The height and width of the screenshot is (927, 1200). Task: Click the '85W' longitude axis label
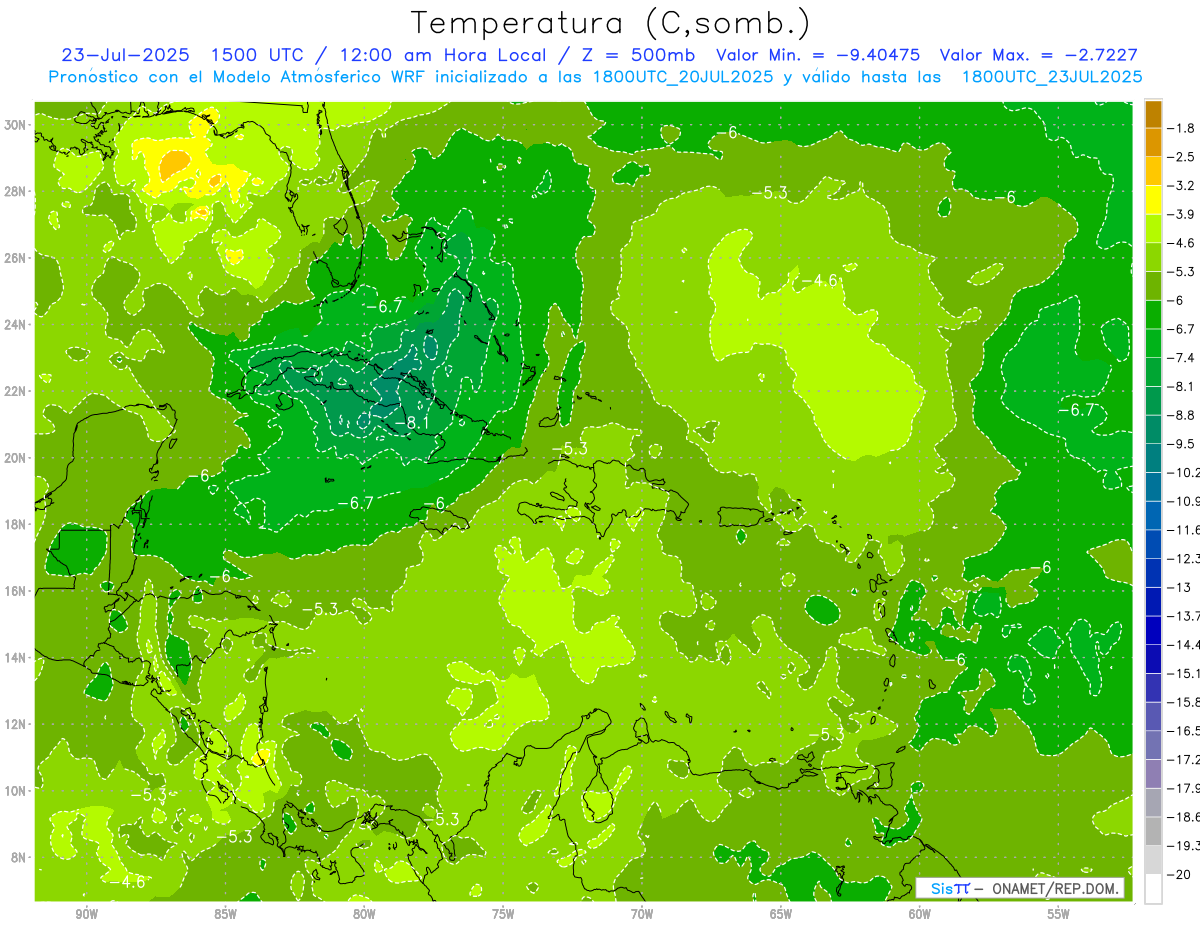pyautogui.click(x=225, y=915)
